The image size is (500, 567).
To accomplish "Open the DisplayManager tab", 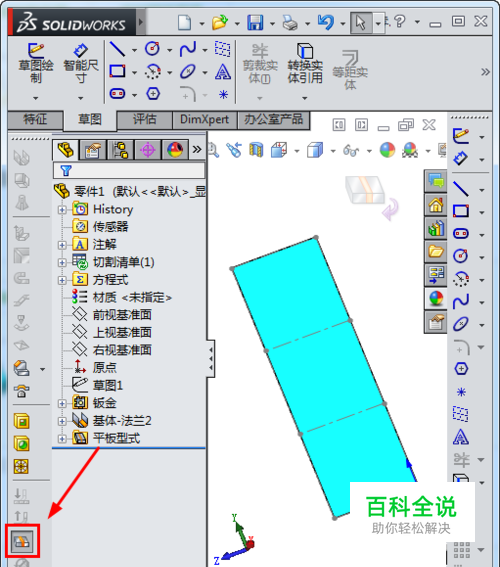I will pos(175,150).
